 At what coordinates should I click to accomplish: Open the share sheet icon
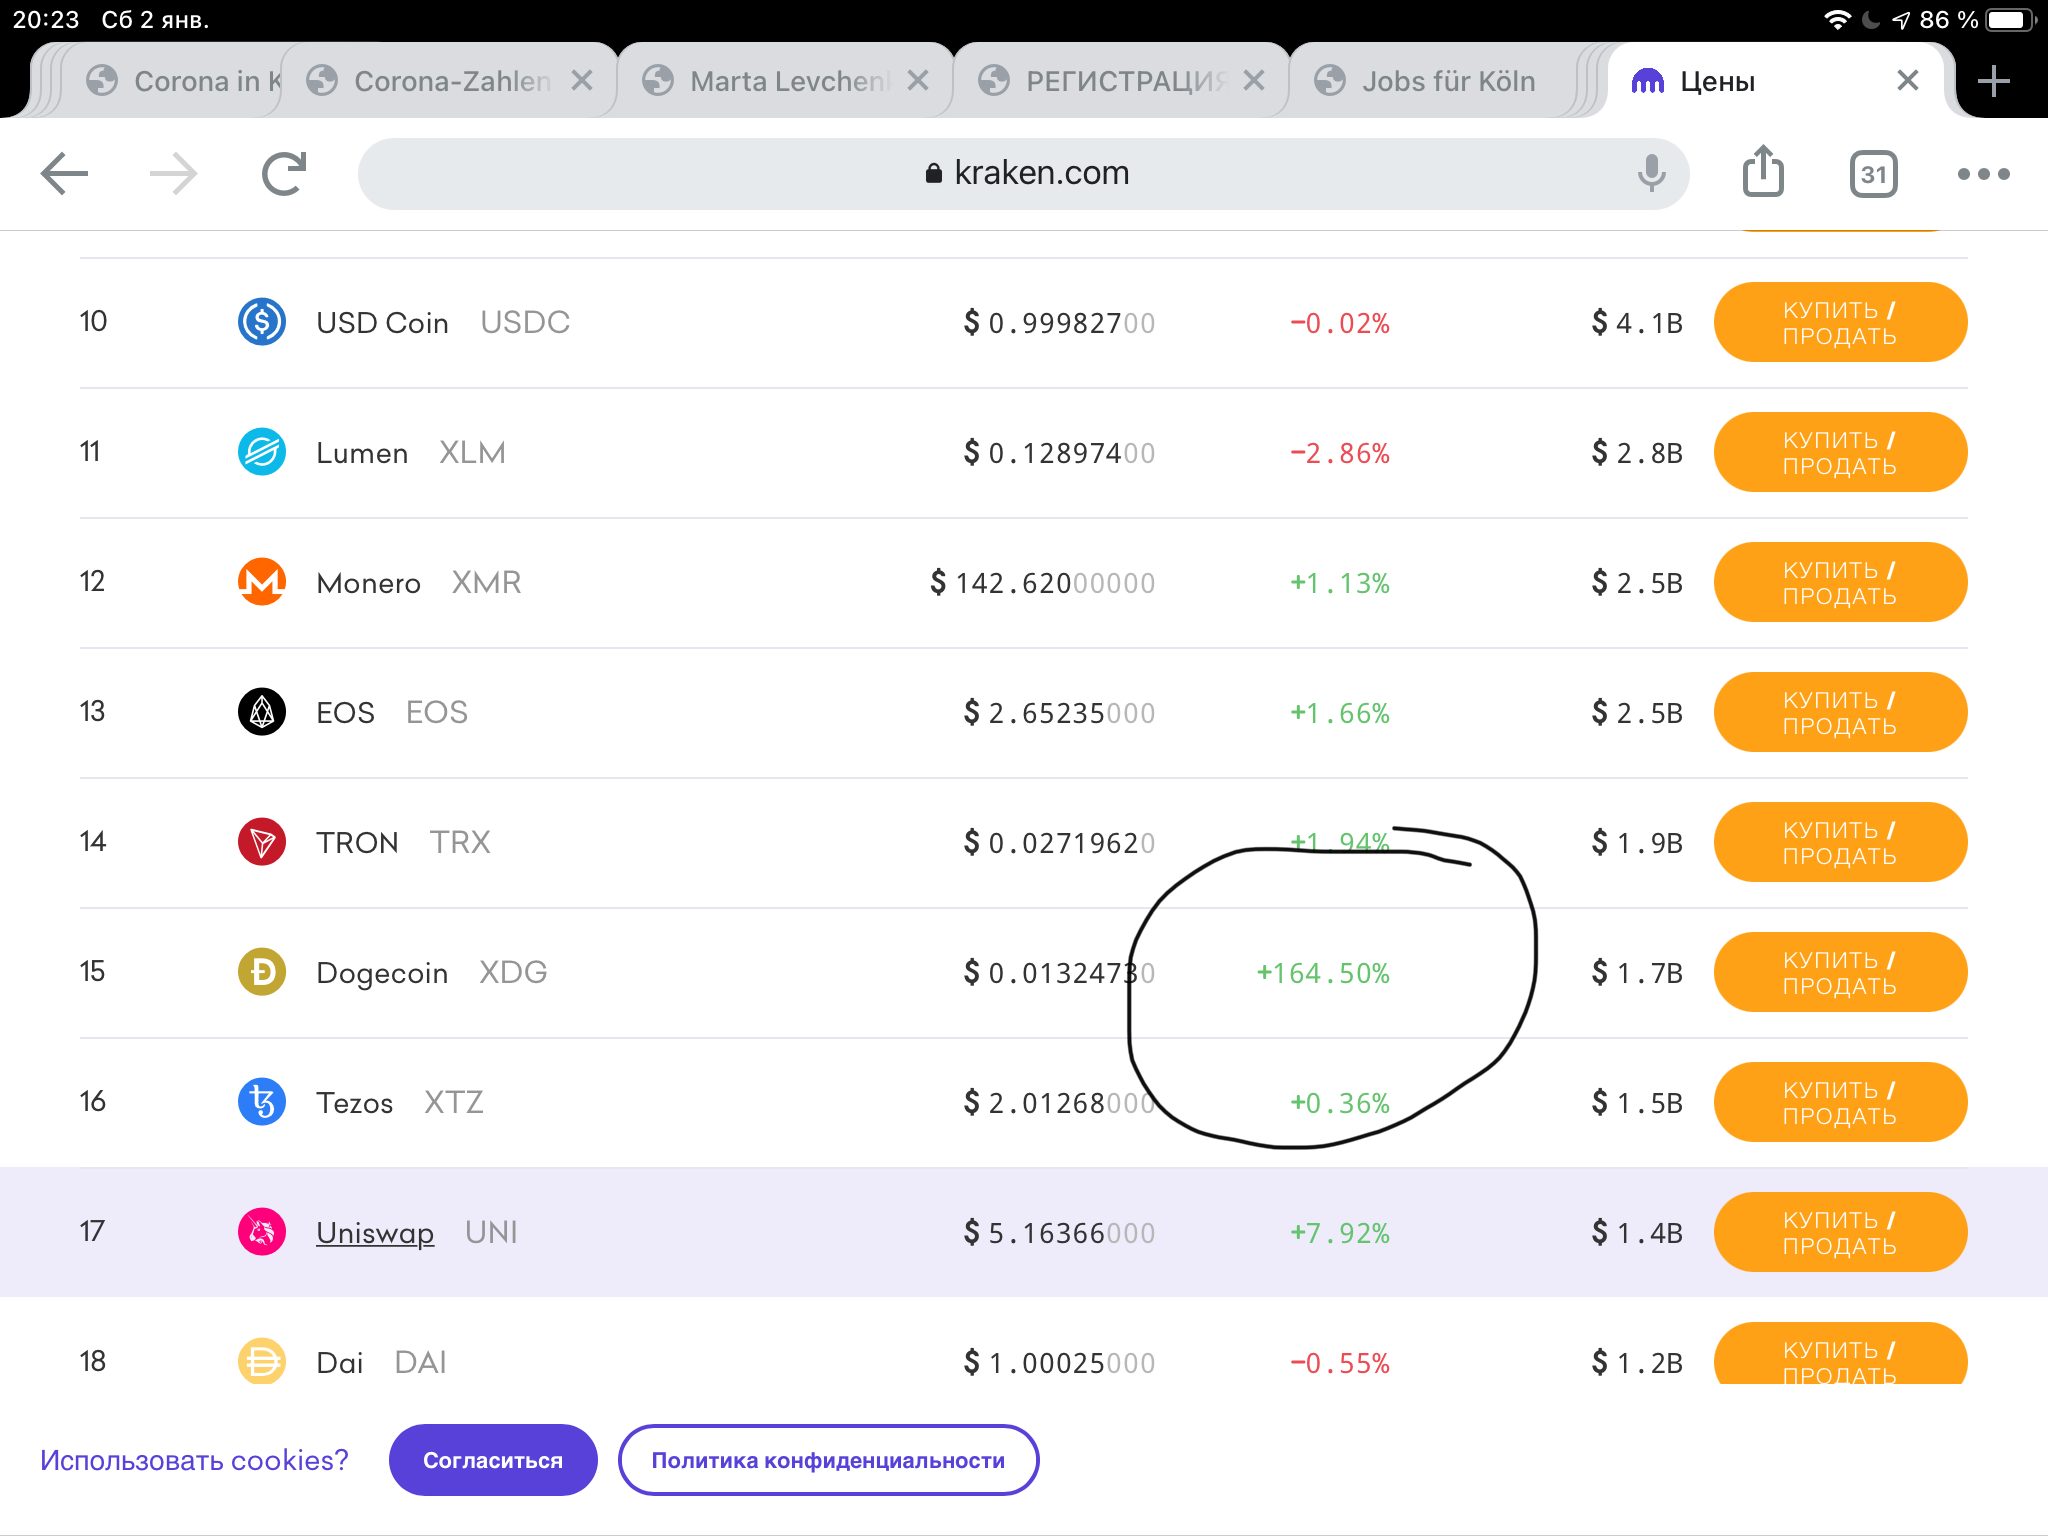coord(1763,172)
